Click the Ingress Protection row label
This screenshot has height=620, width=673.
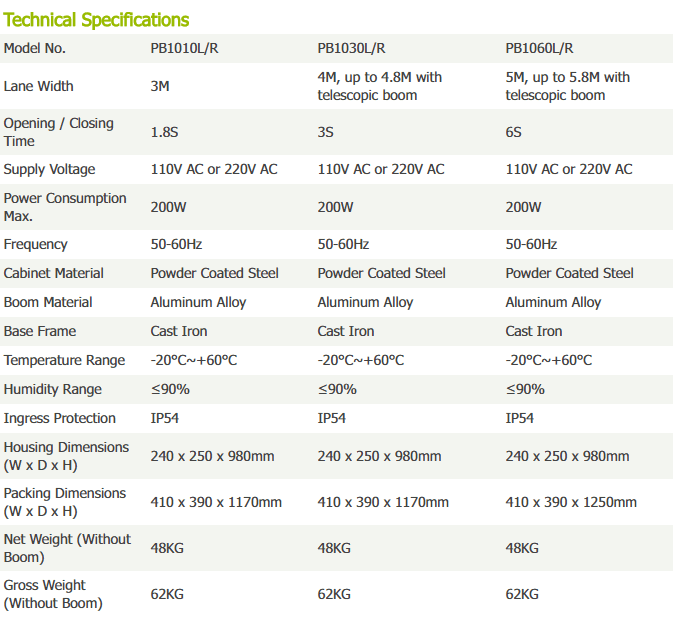60,418
